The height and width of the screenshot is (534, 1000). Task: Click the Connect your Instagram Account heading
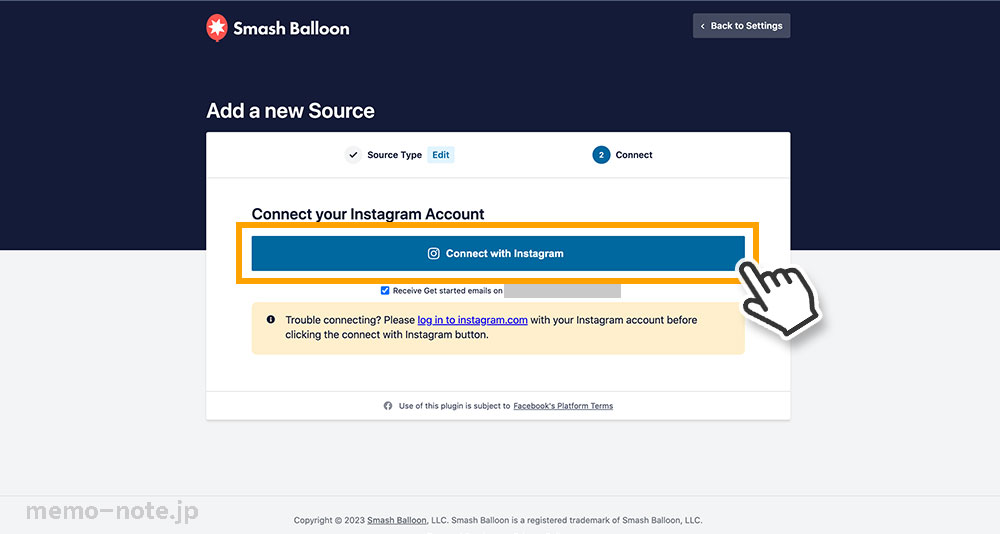coord(368,214)
